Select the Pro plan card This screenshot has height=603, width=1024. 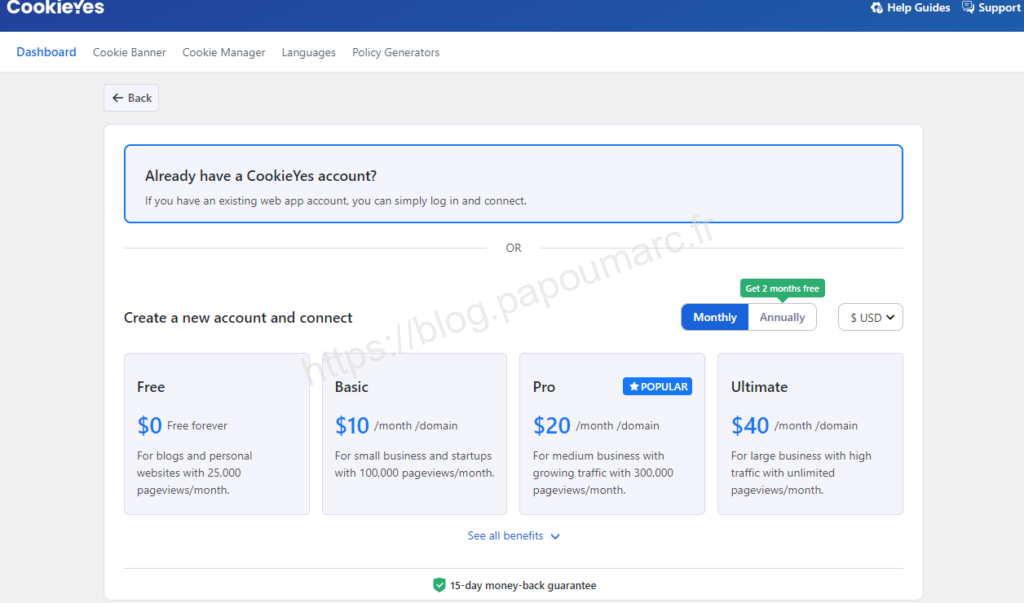tap(612, 433)
